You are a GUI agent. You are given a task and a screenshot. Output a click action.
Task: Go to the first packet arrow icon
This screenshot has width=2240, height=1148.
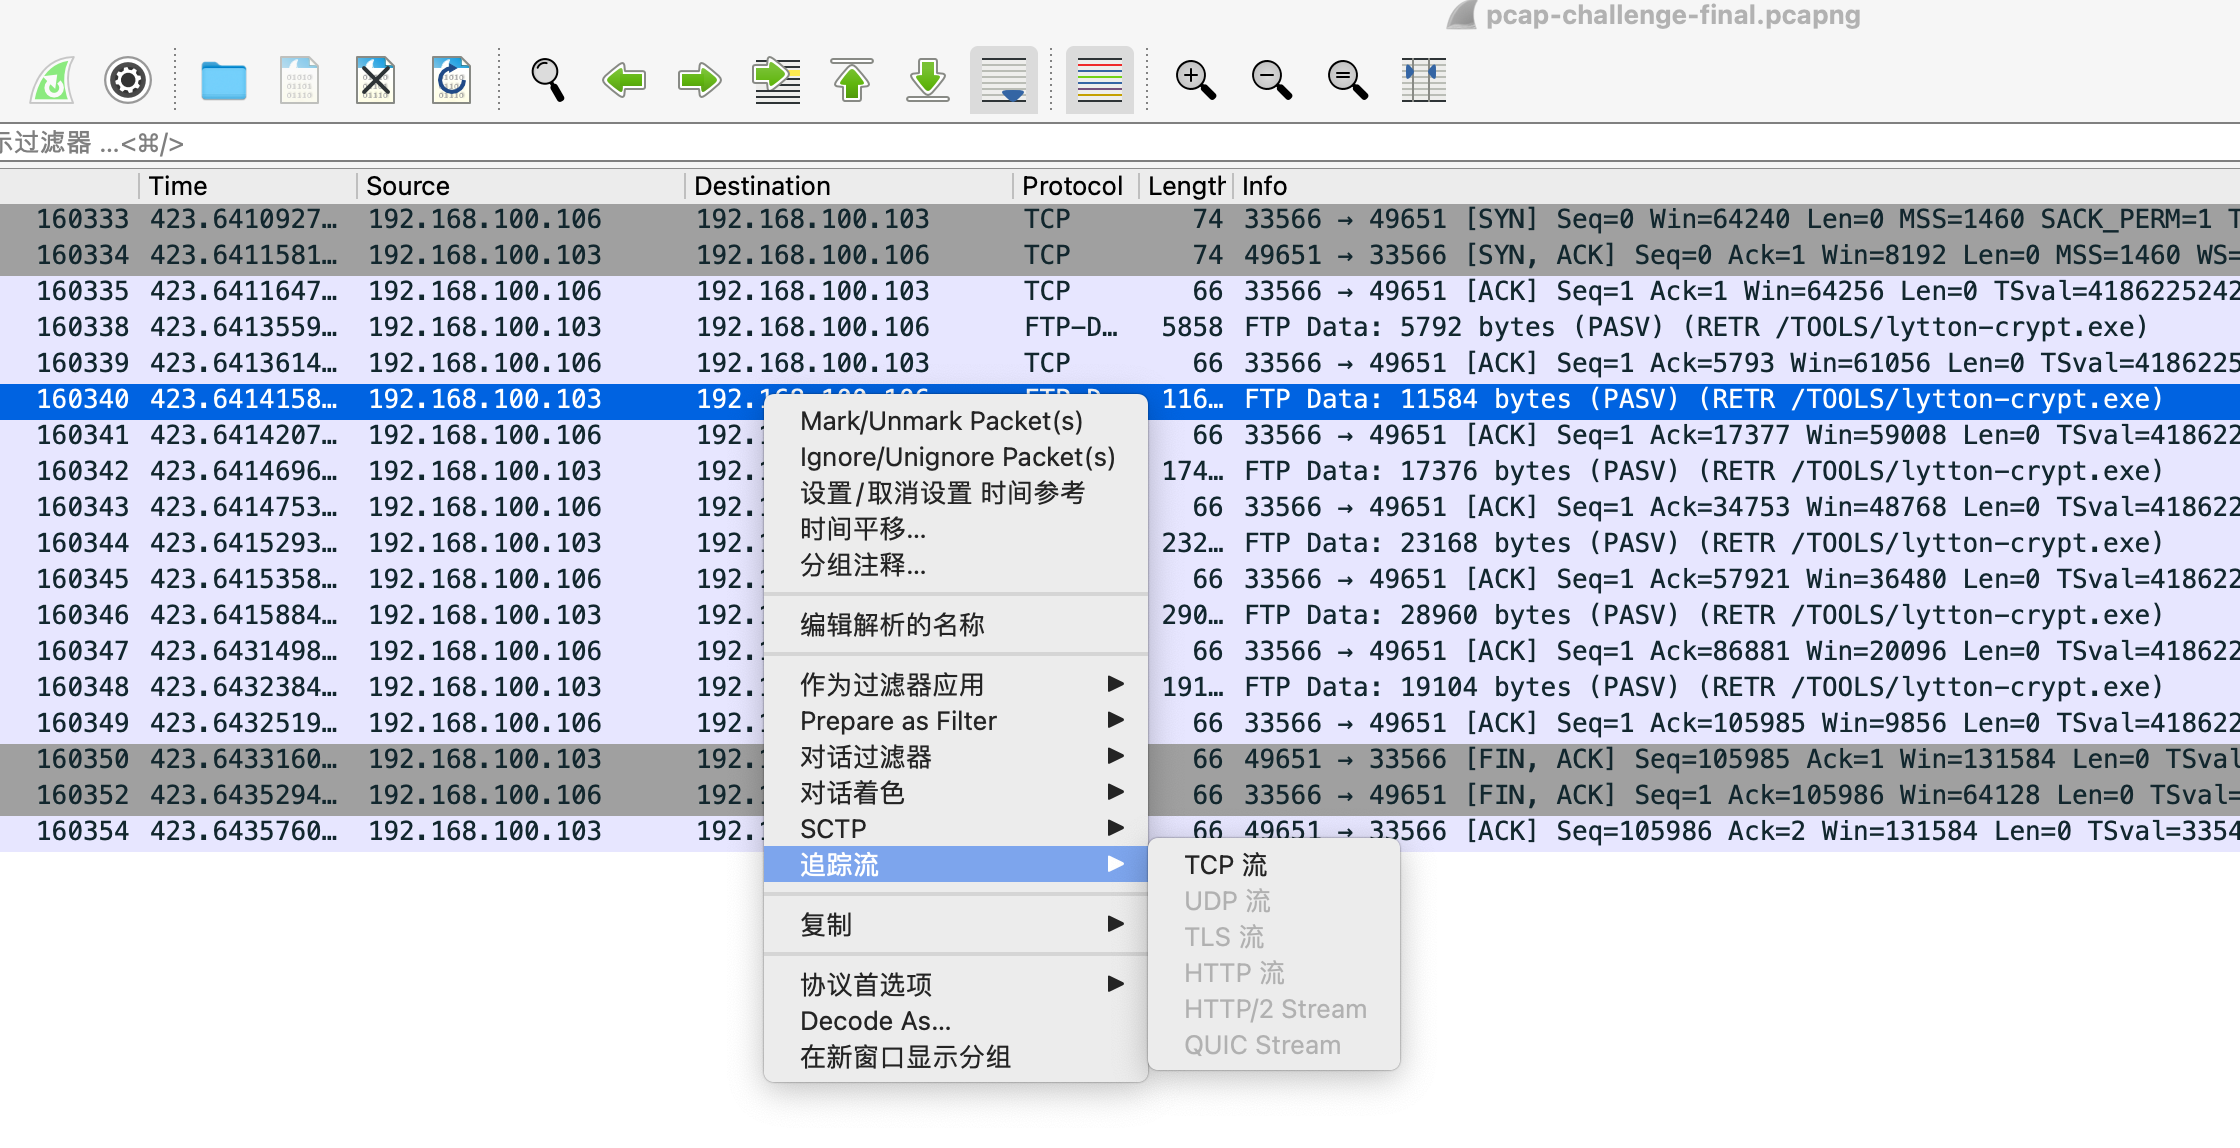[x=851, y=80]
